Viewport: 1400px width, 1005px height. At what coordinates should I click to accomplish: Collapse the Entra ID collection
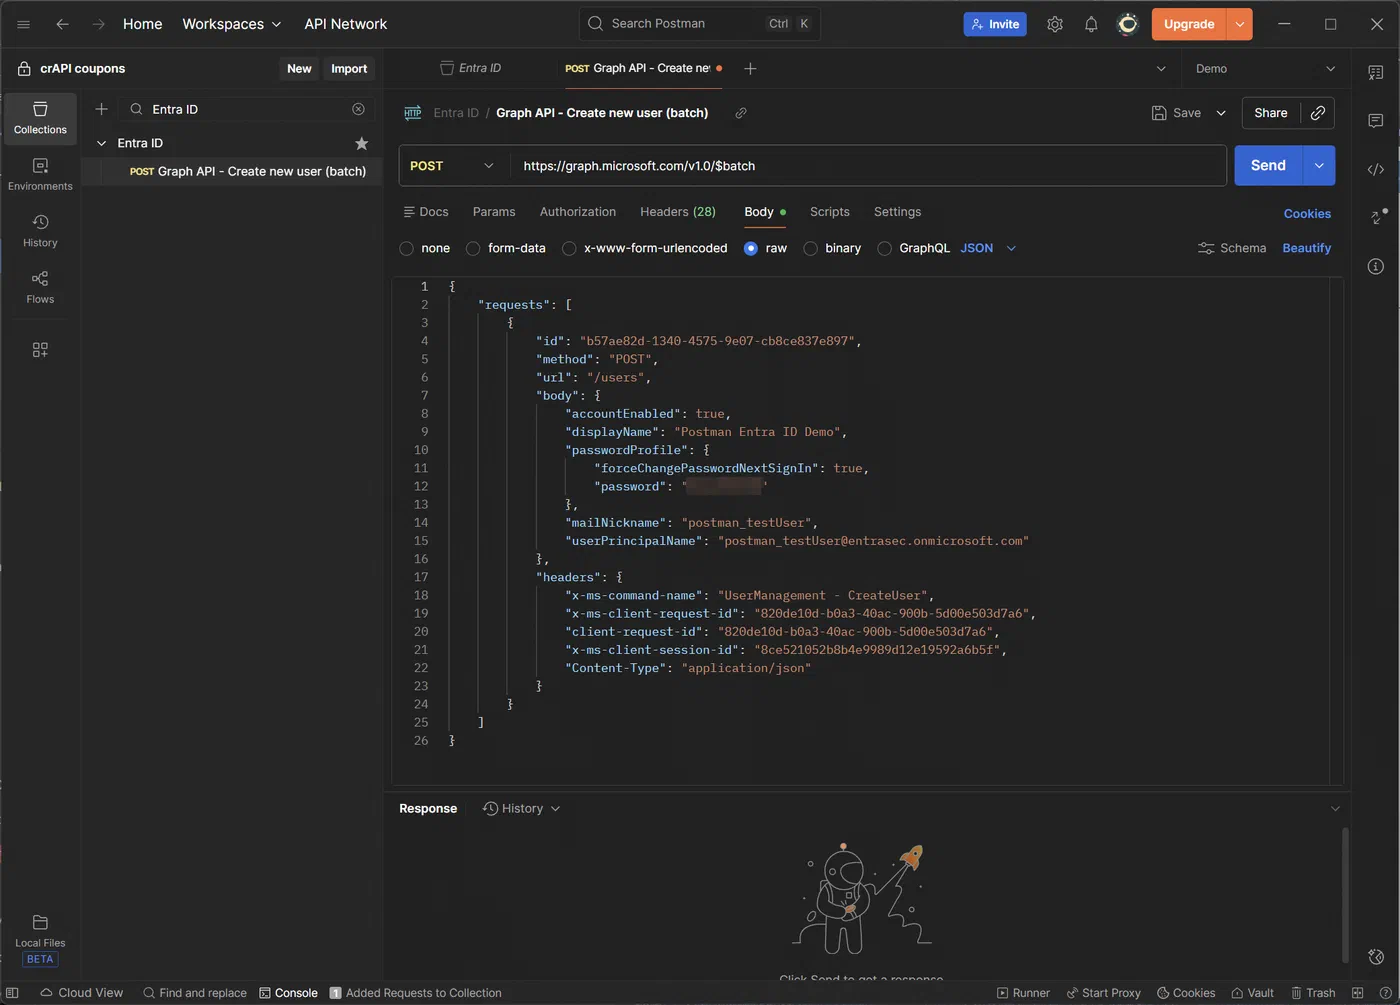[101, 144]
